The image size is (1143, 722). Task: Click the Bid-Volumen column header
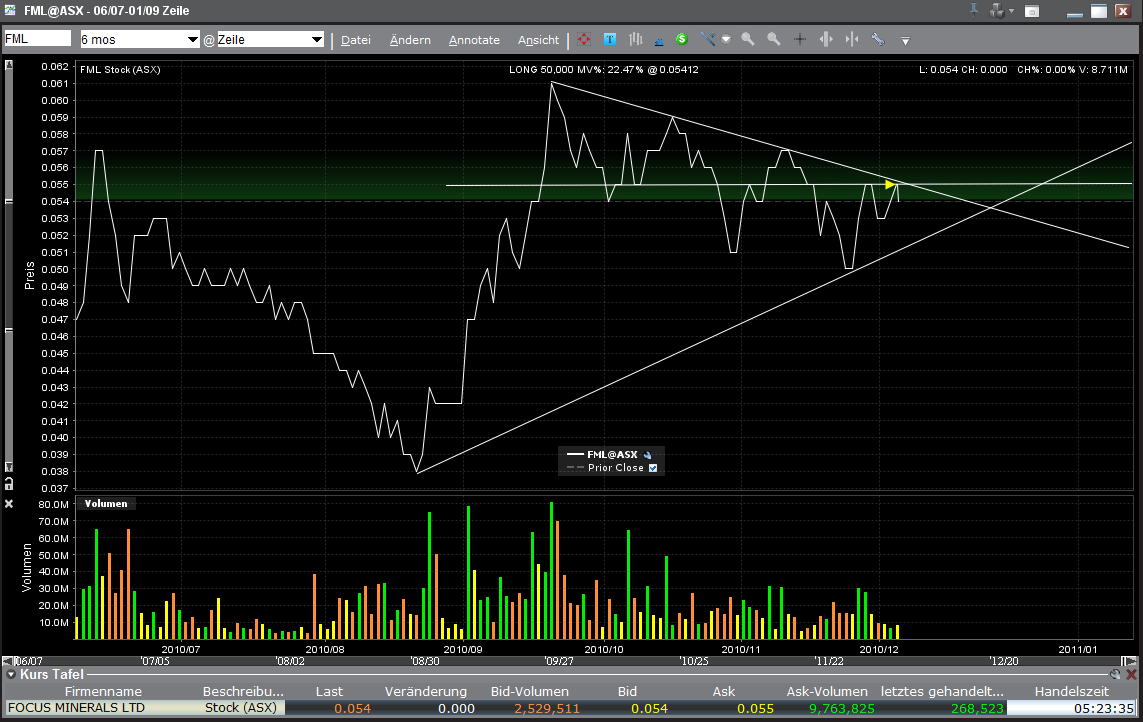530,691
